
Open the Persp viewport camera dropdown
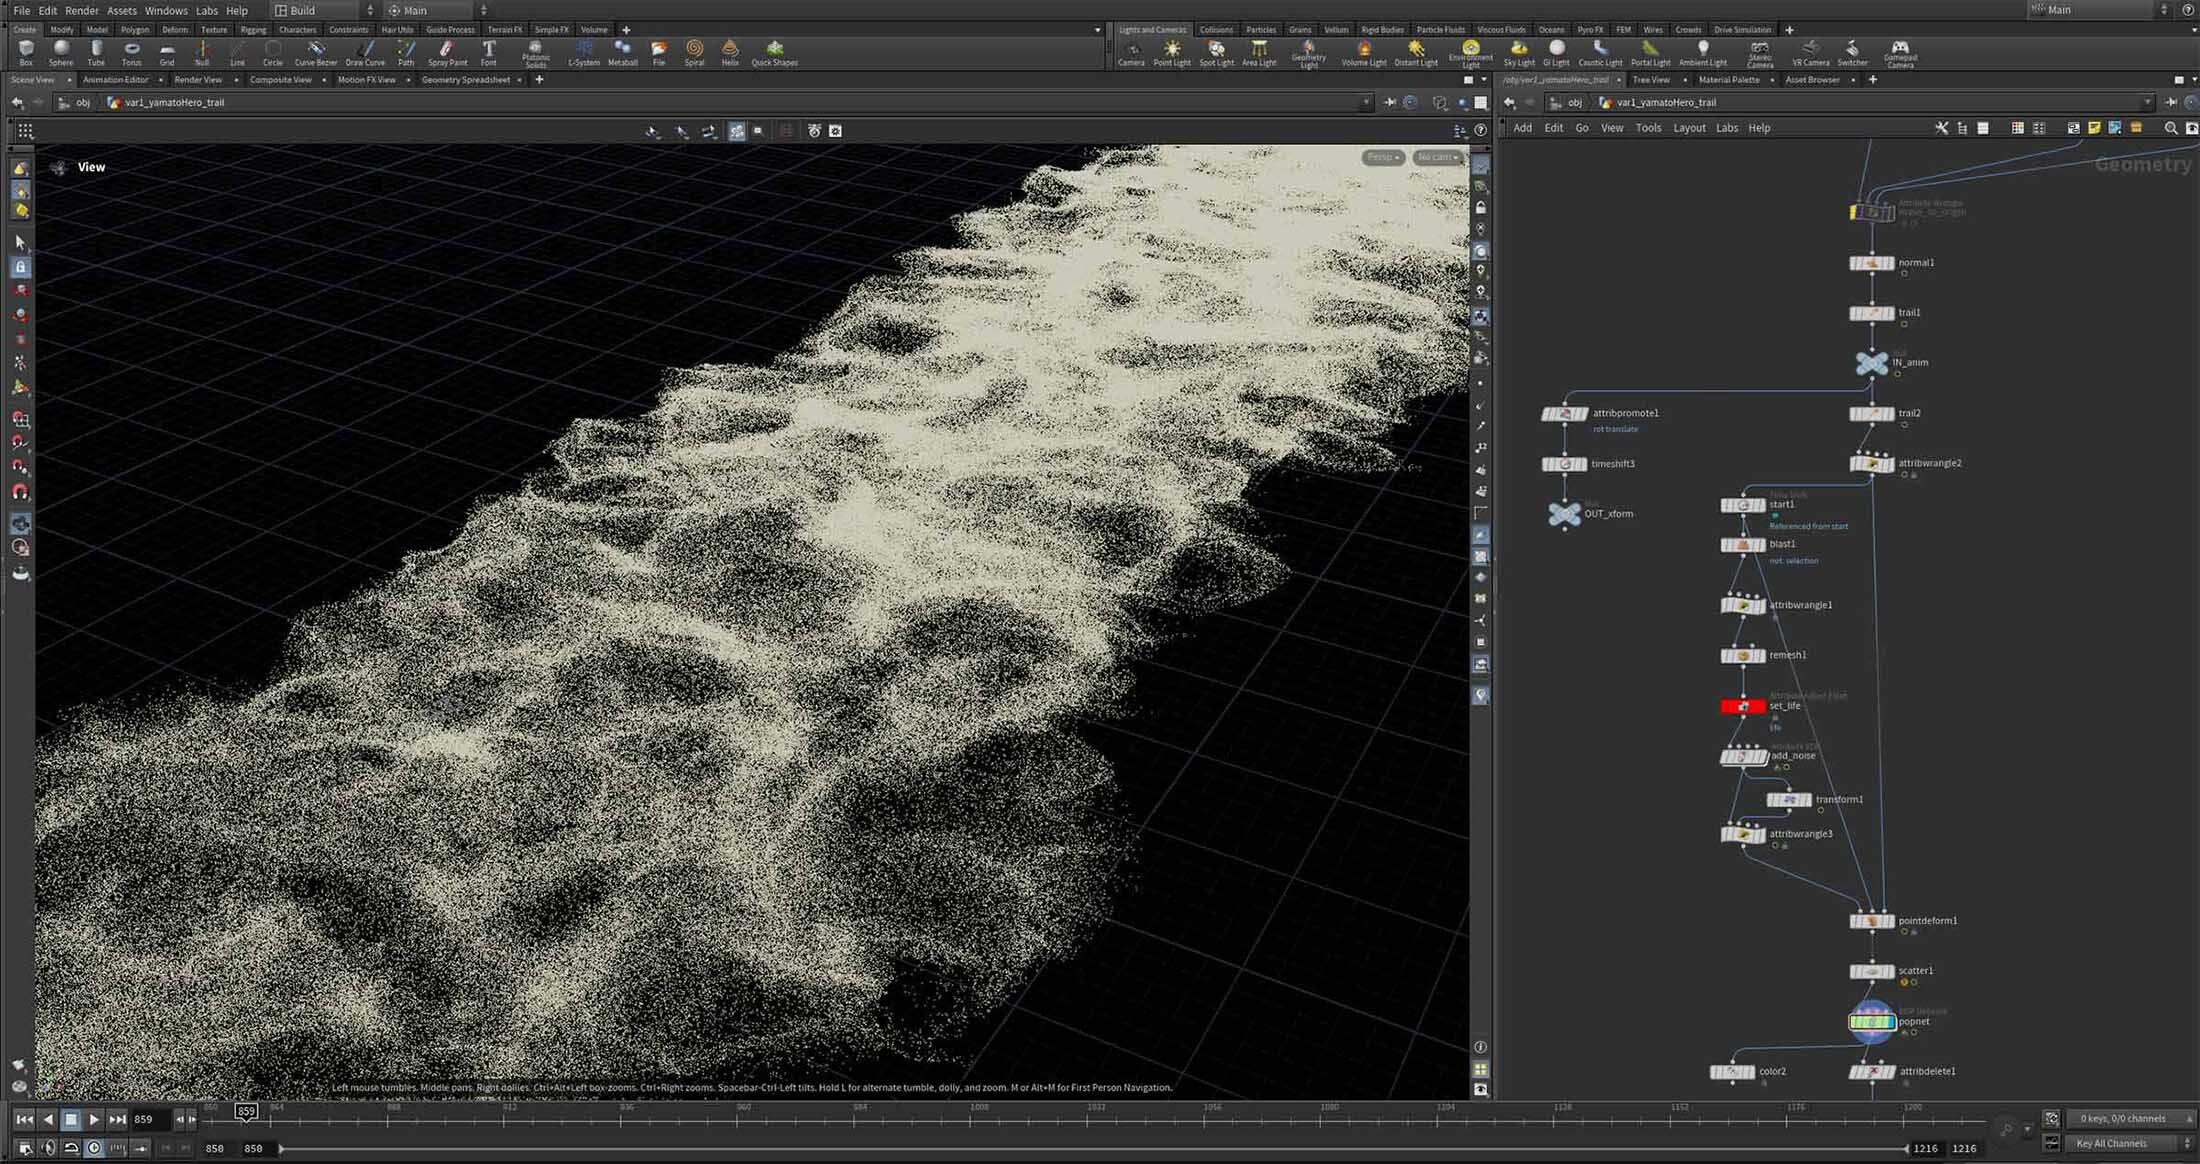(1383, 157)
